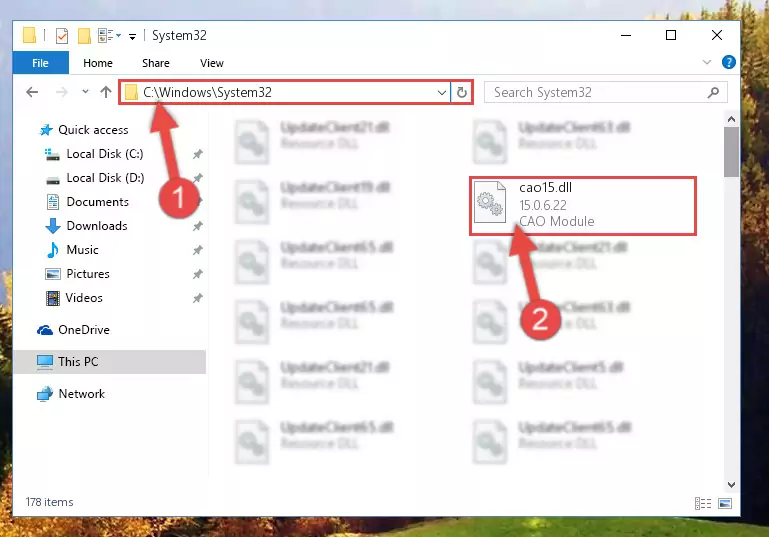Click the pin icon beside Videos

(x=198, y=298)
